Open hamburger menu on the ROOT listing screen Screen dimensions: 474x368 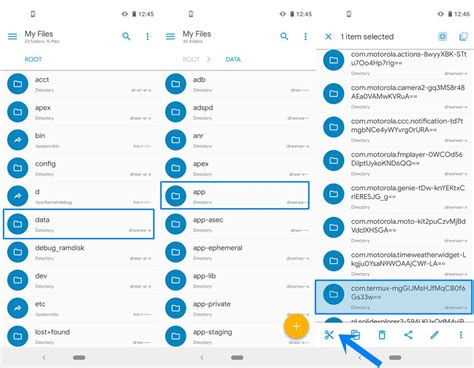point(12,36)
